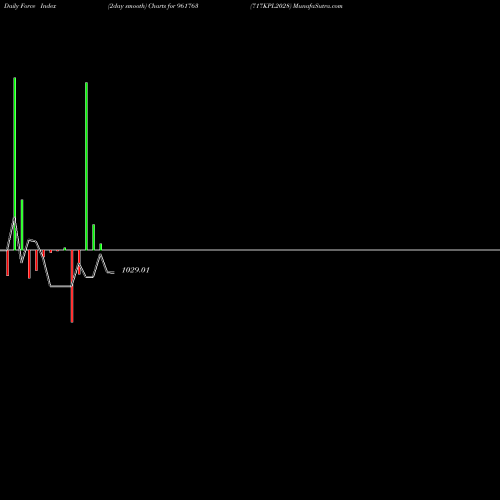Click the 1029.01 value label

[x=136, y=270]
